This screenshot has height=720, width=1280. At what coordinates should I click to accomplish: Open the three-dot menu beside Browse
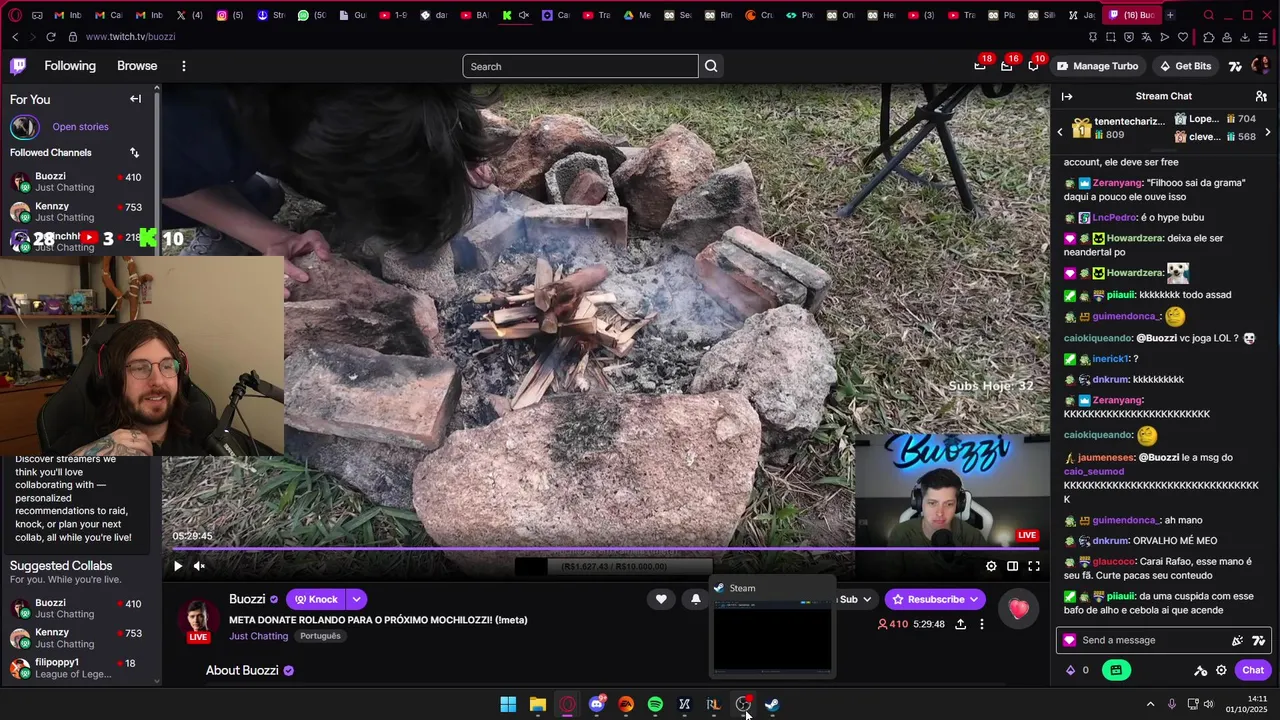tap(183, 66)
